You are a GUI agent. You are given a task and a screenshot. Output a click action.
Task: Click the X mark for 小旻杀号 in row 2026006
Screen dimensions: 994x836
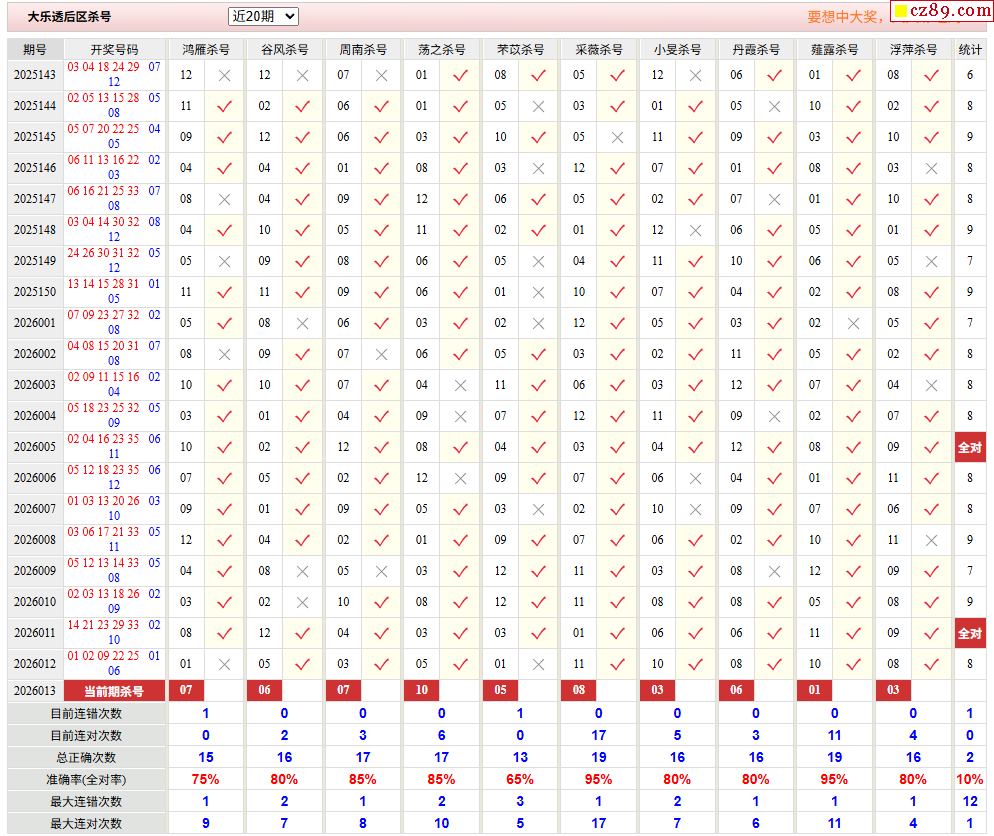click(x=695, y=479)
